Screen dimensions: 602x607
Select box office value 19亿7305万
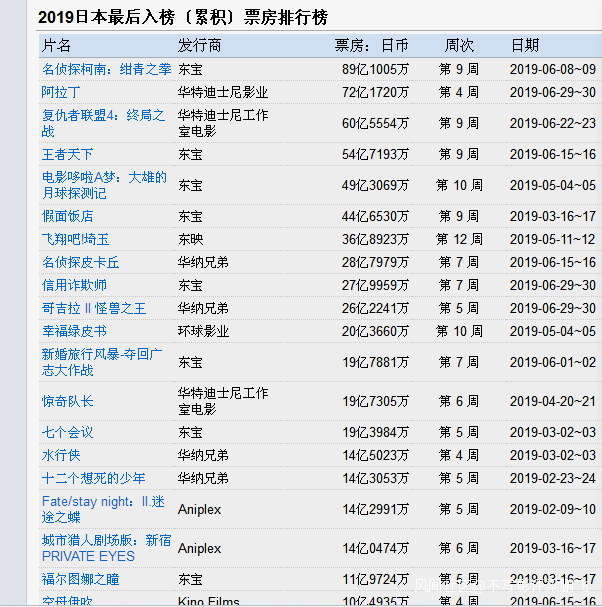376,401
